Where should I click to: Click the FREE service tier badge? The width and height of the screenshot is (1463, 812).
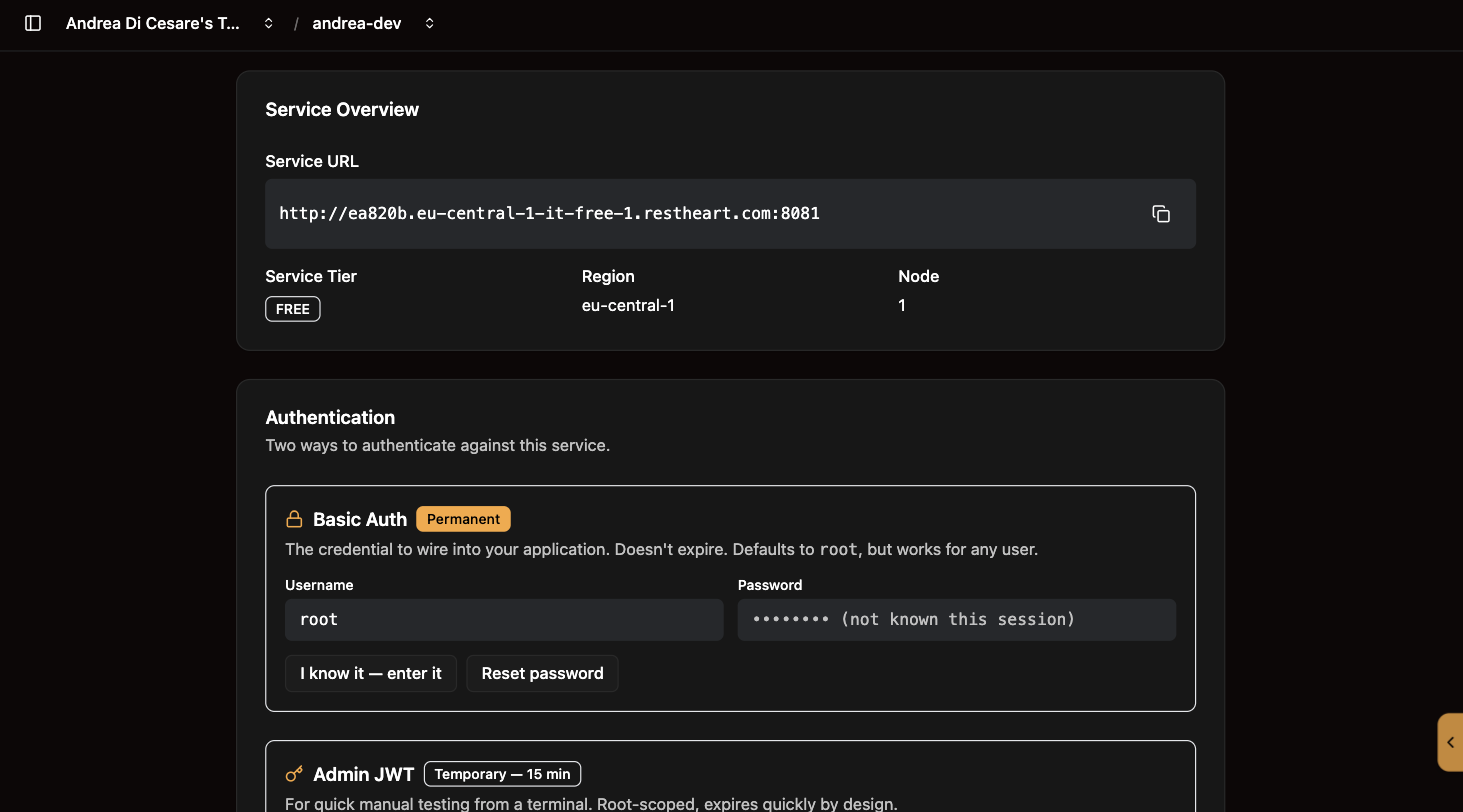293,309
